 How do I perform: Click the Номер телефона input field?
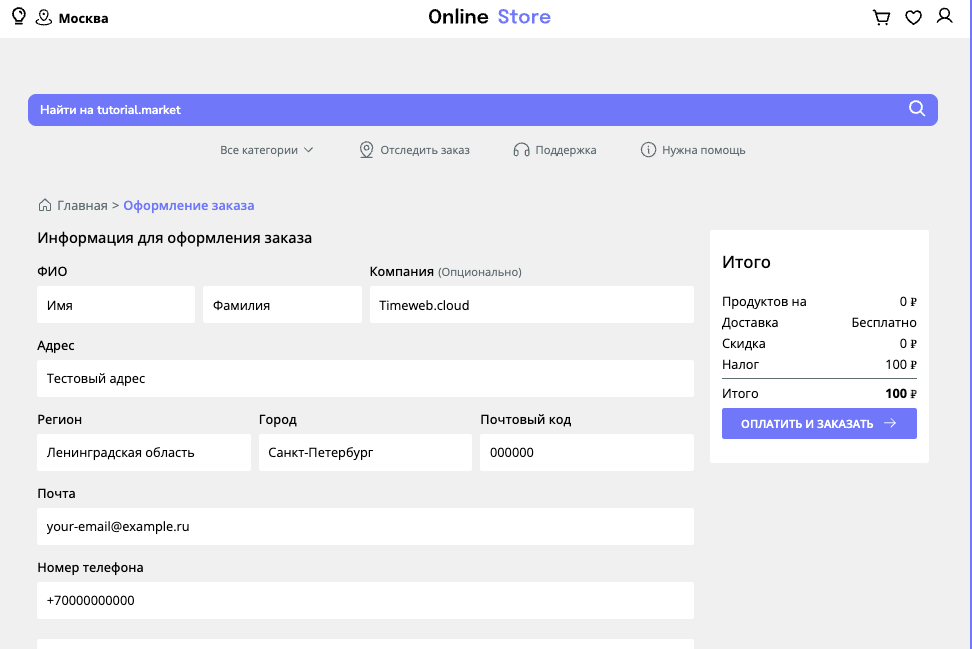[x=365, y=600]
